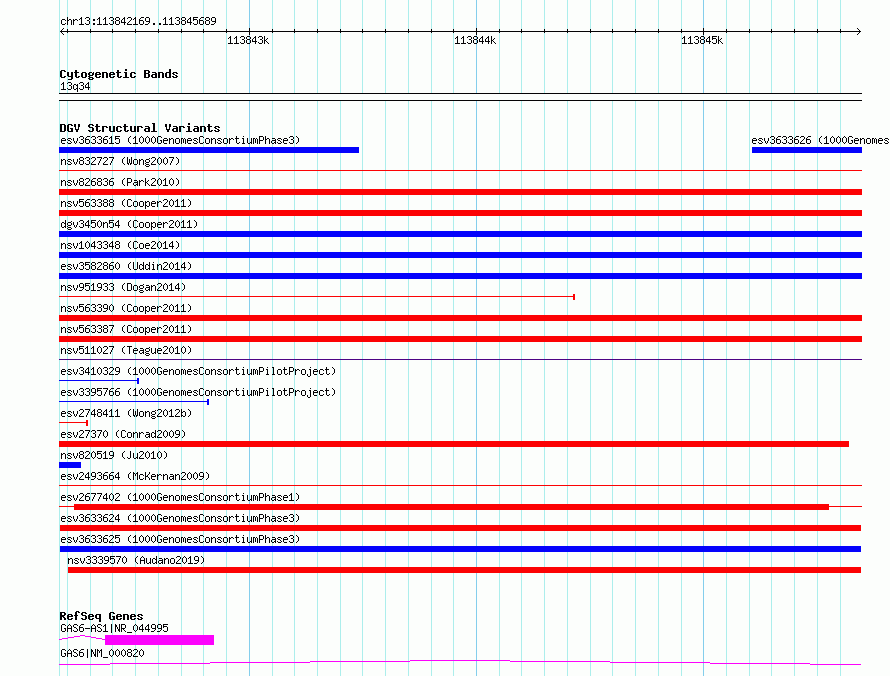Click the 113844k ruler tick label

pyautogui.click(x=475, y=40)
